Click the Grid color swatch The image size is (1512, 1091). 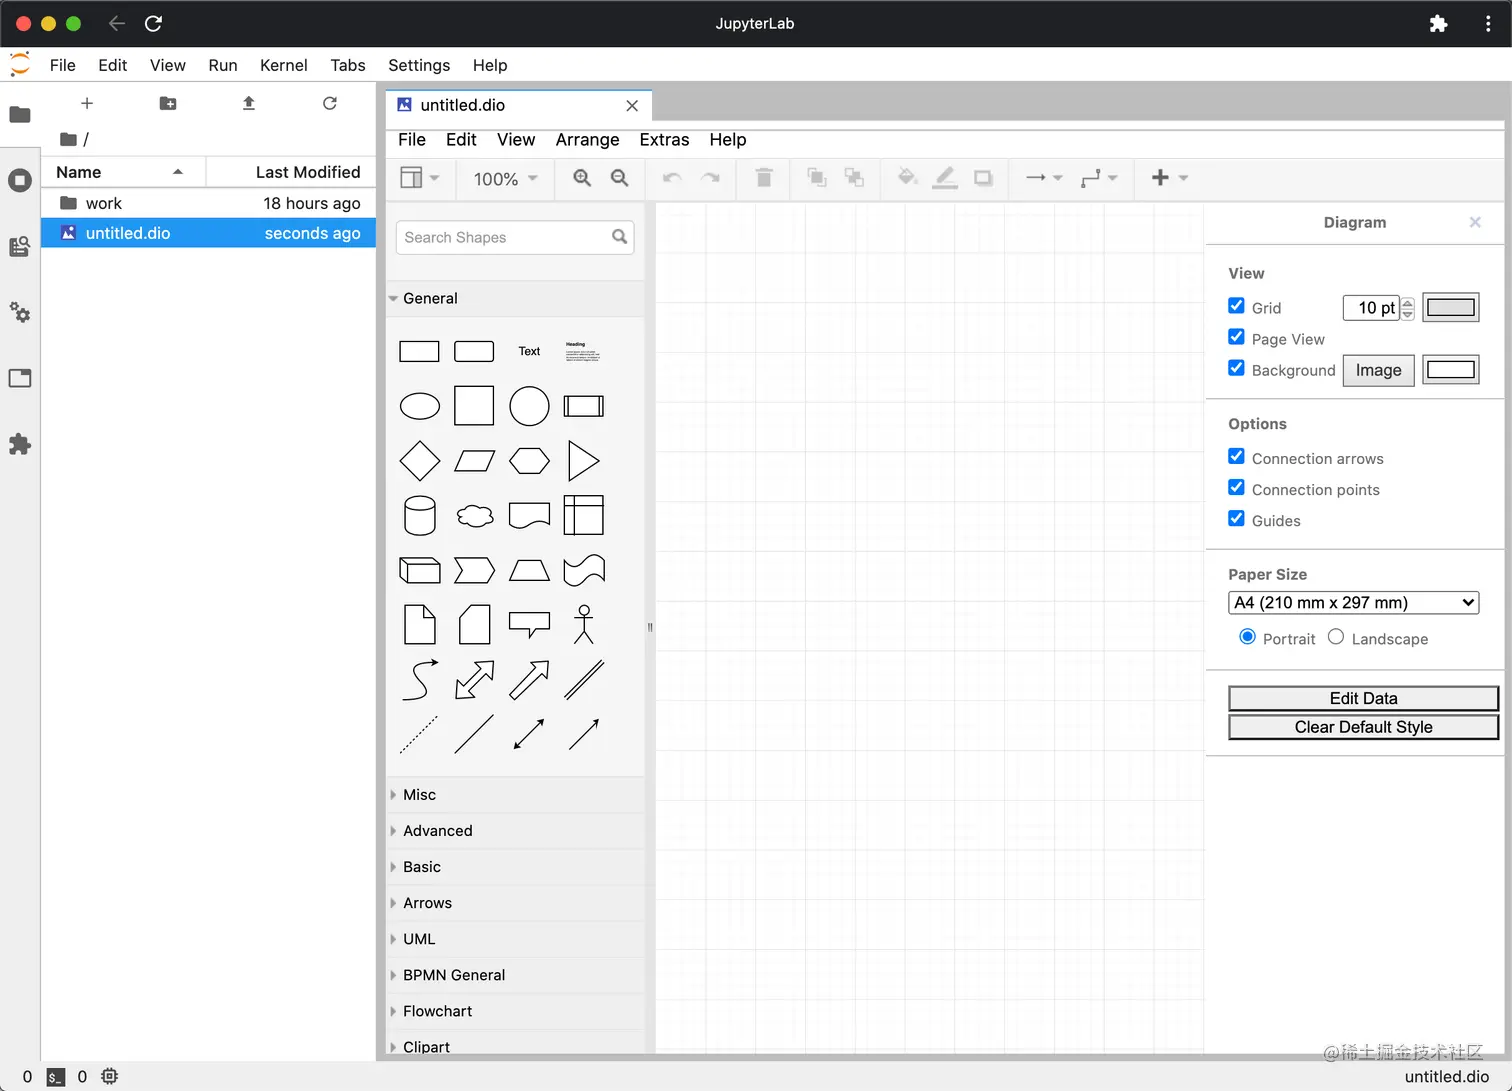coord(1451,307)
